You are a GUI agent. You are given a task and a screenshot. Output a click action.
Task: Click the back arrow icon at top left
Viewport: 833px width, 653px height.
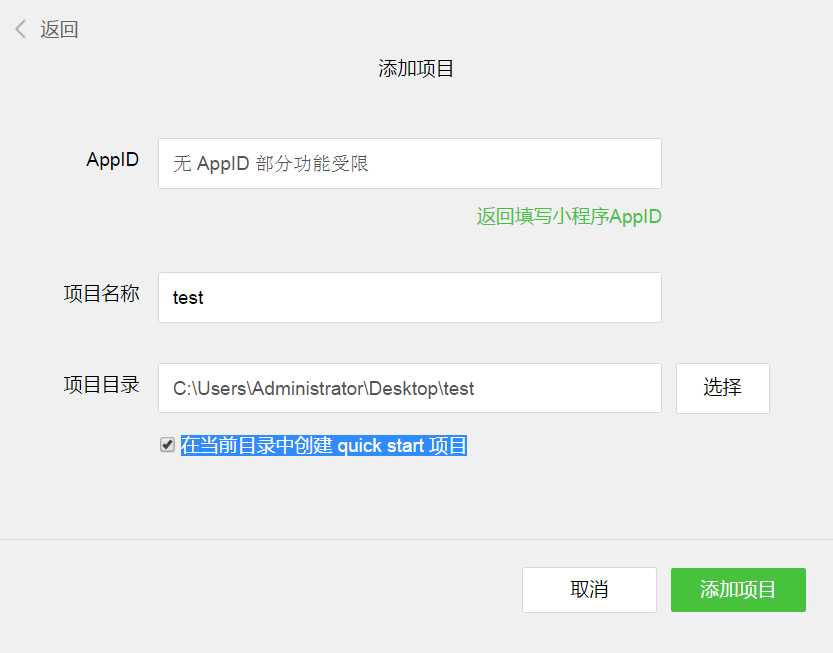point(21,30)
